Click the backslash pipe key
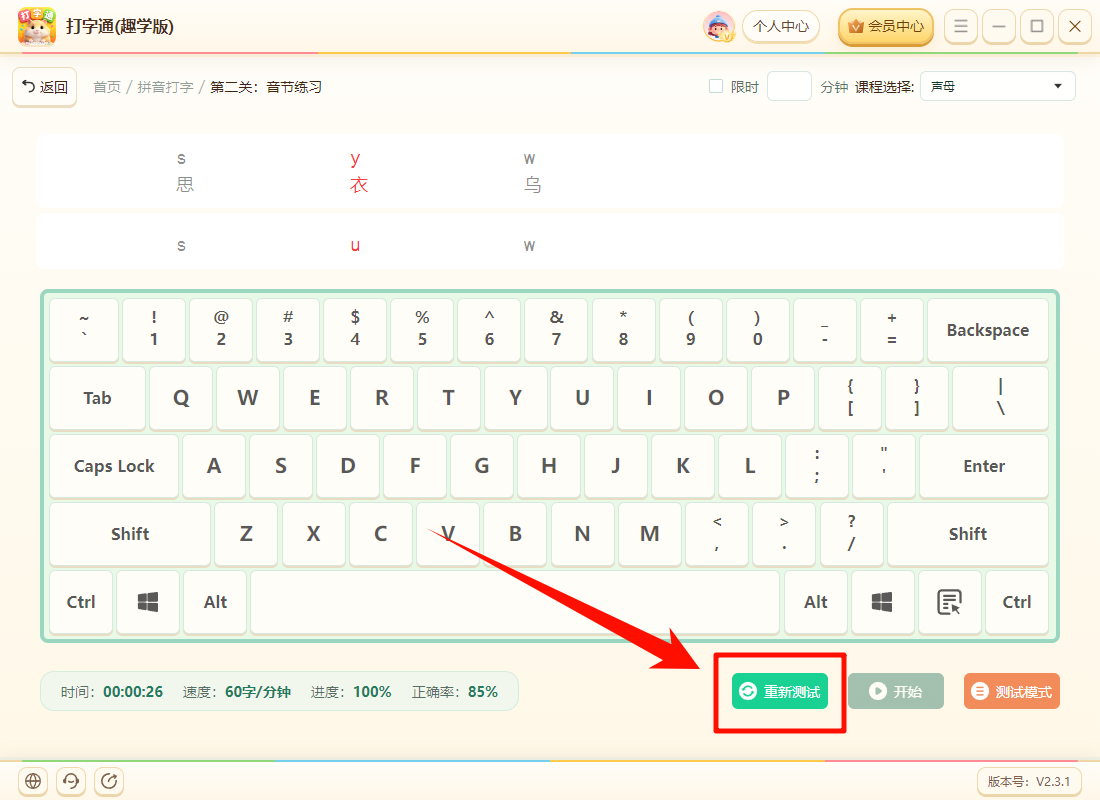Image resolution: width=1100 pixels, height=800 pixels. tap(1000, 398)
